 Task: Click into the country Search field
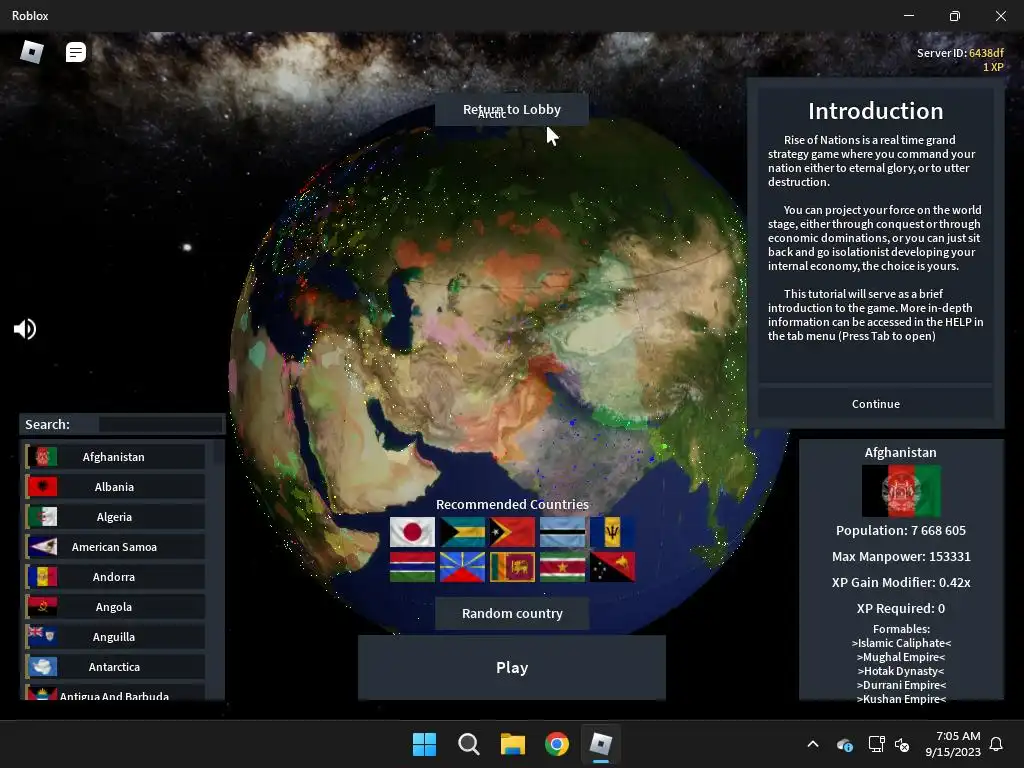click(160, 424)
